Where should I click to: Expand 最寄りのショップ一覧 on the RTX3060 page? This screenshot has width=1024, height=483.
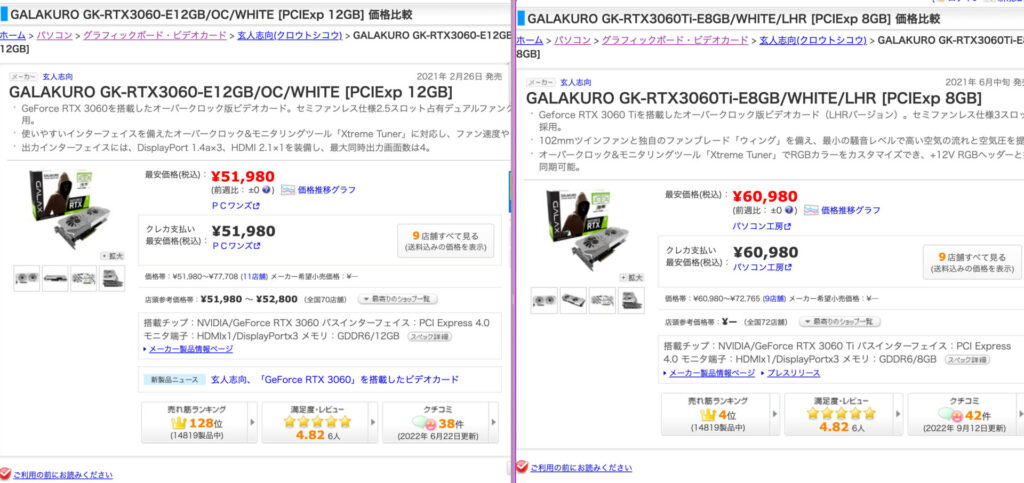coord(398,300)
